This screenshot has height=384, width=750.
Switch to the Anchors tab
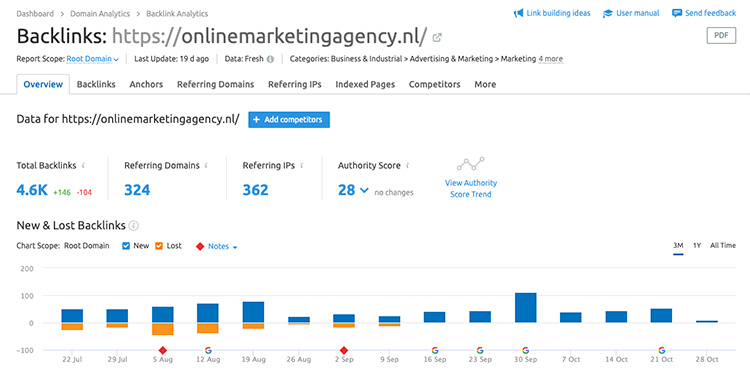[x=146, y=85]
